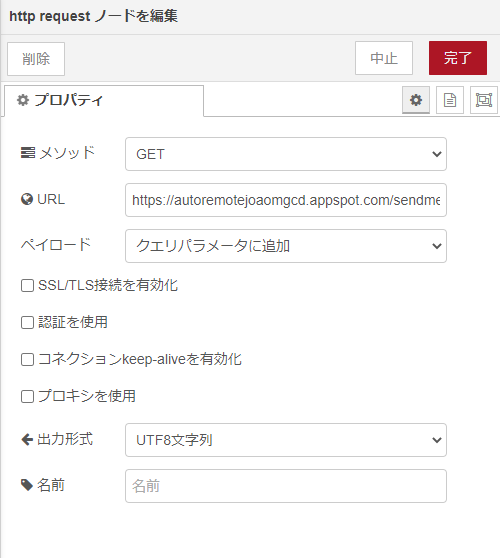This screenshot has width=500, height=558.
Task: Click the 完了 button
Action: pos(458,58)
